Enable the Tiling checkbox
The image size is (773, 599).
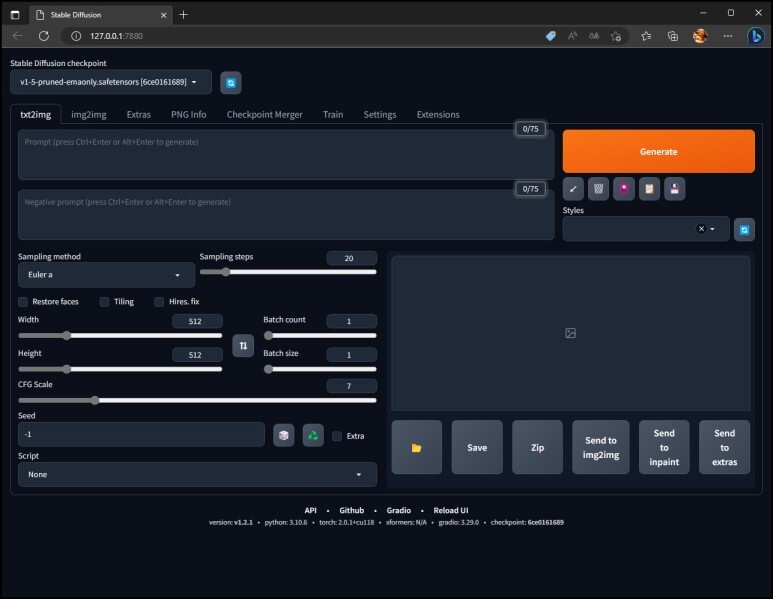(x=105, y=302)
